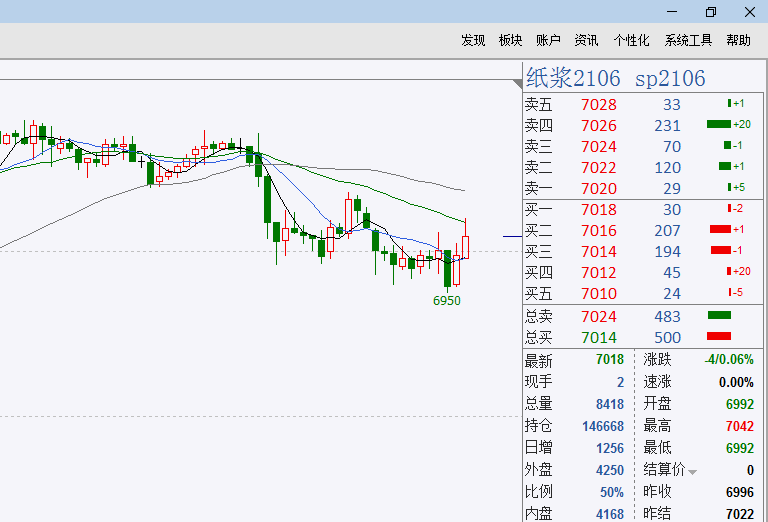Click the 卖四 green volume bar
This screenshot has width=768, height=522.
pos(718,125)
